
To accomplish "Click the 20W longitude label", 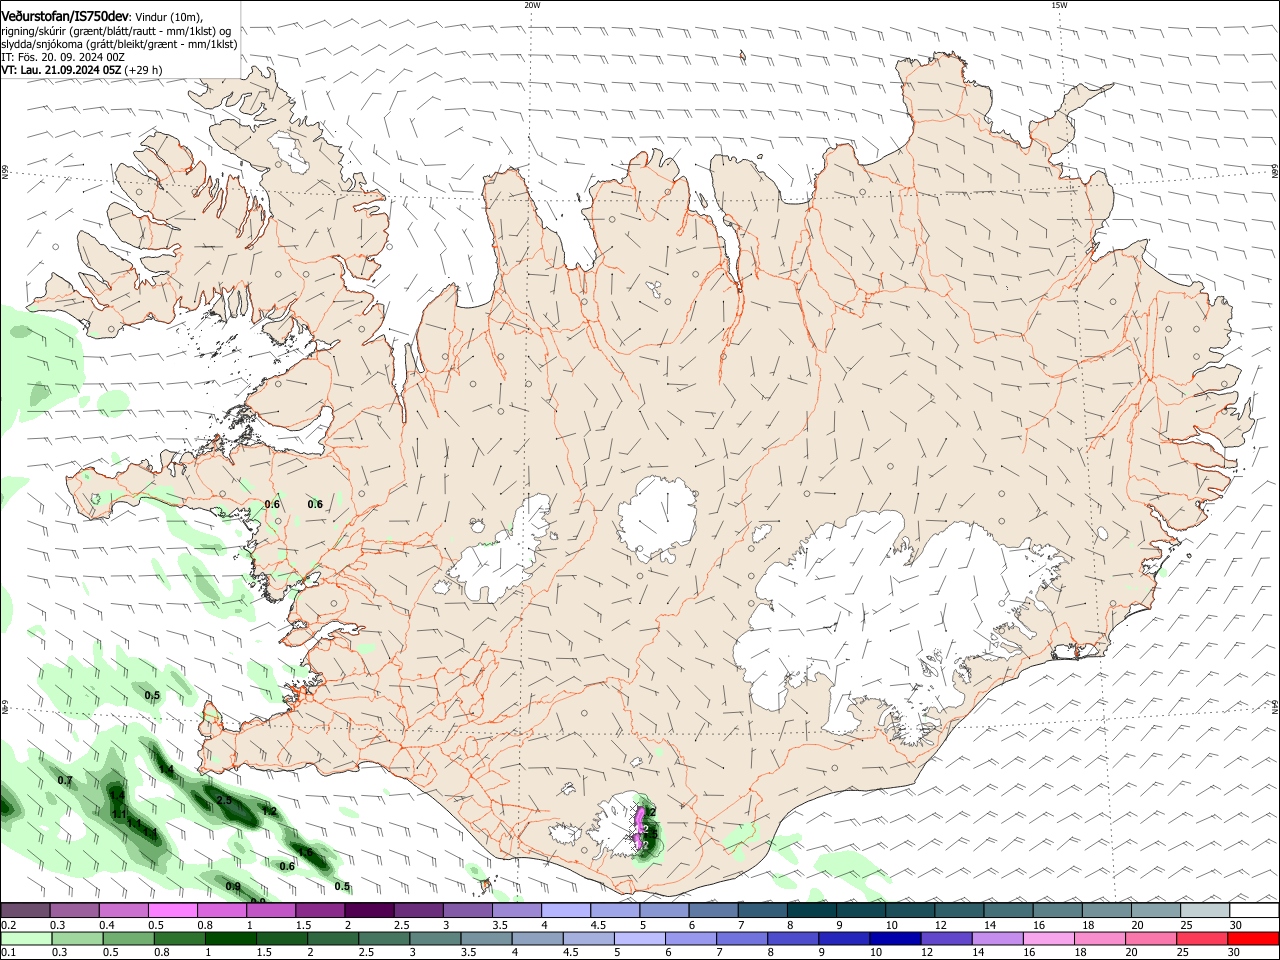I will (532, 5).
